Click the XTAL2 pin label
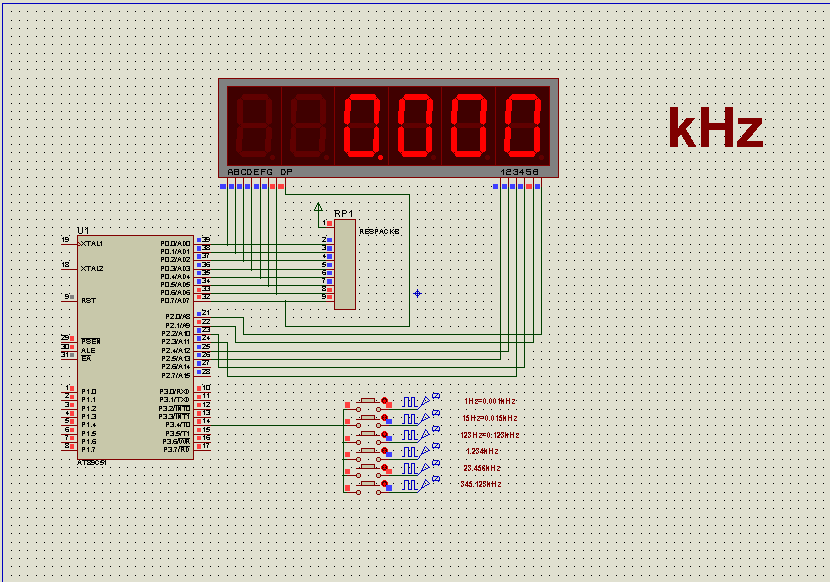The image size is (830, 582). 92,269
